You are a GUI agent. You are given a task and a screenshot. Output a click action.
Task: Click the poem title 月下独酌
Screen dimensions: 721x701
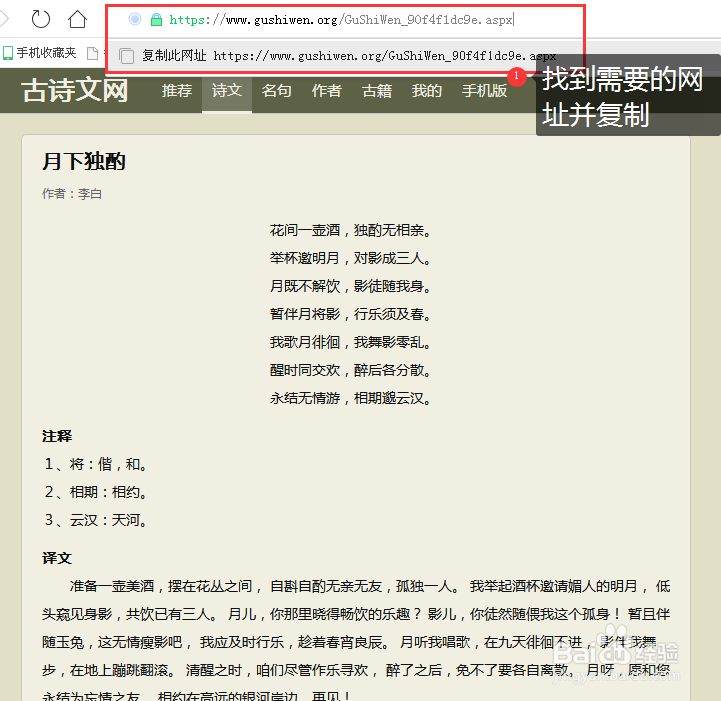(84, 162)
